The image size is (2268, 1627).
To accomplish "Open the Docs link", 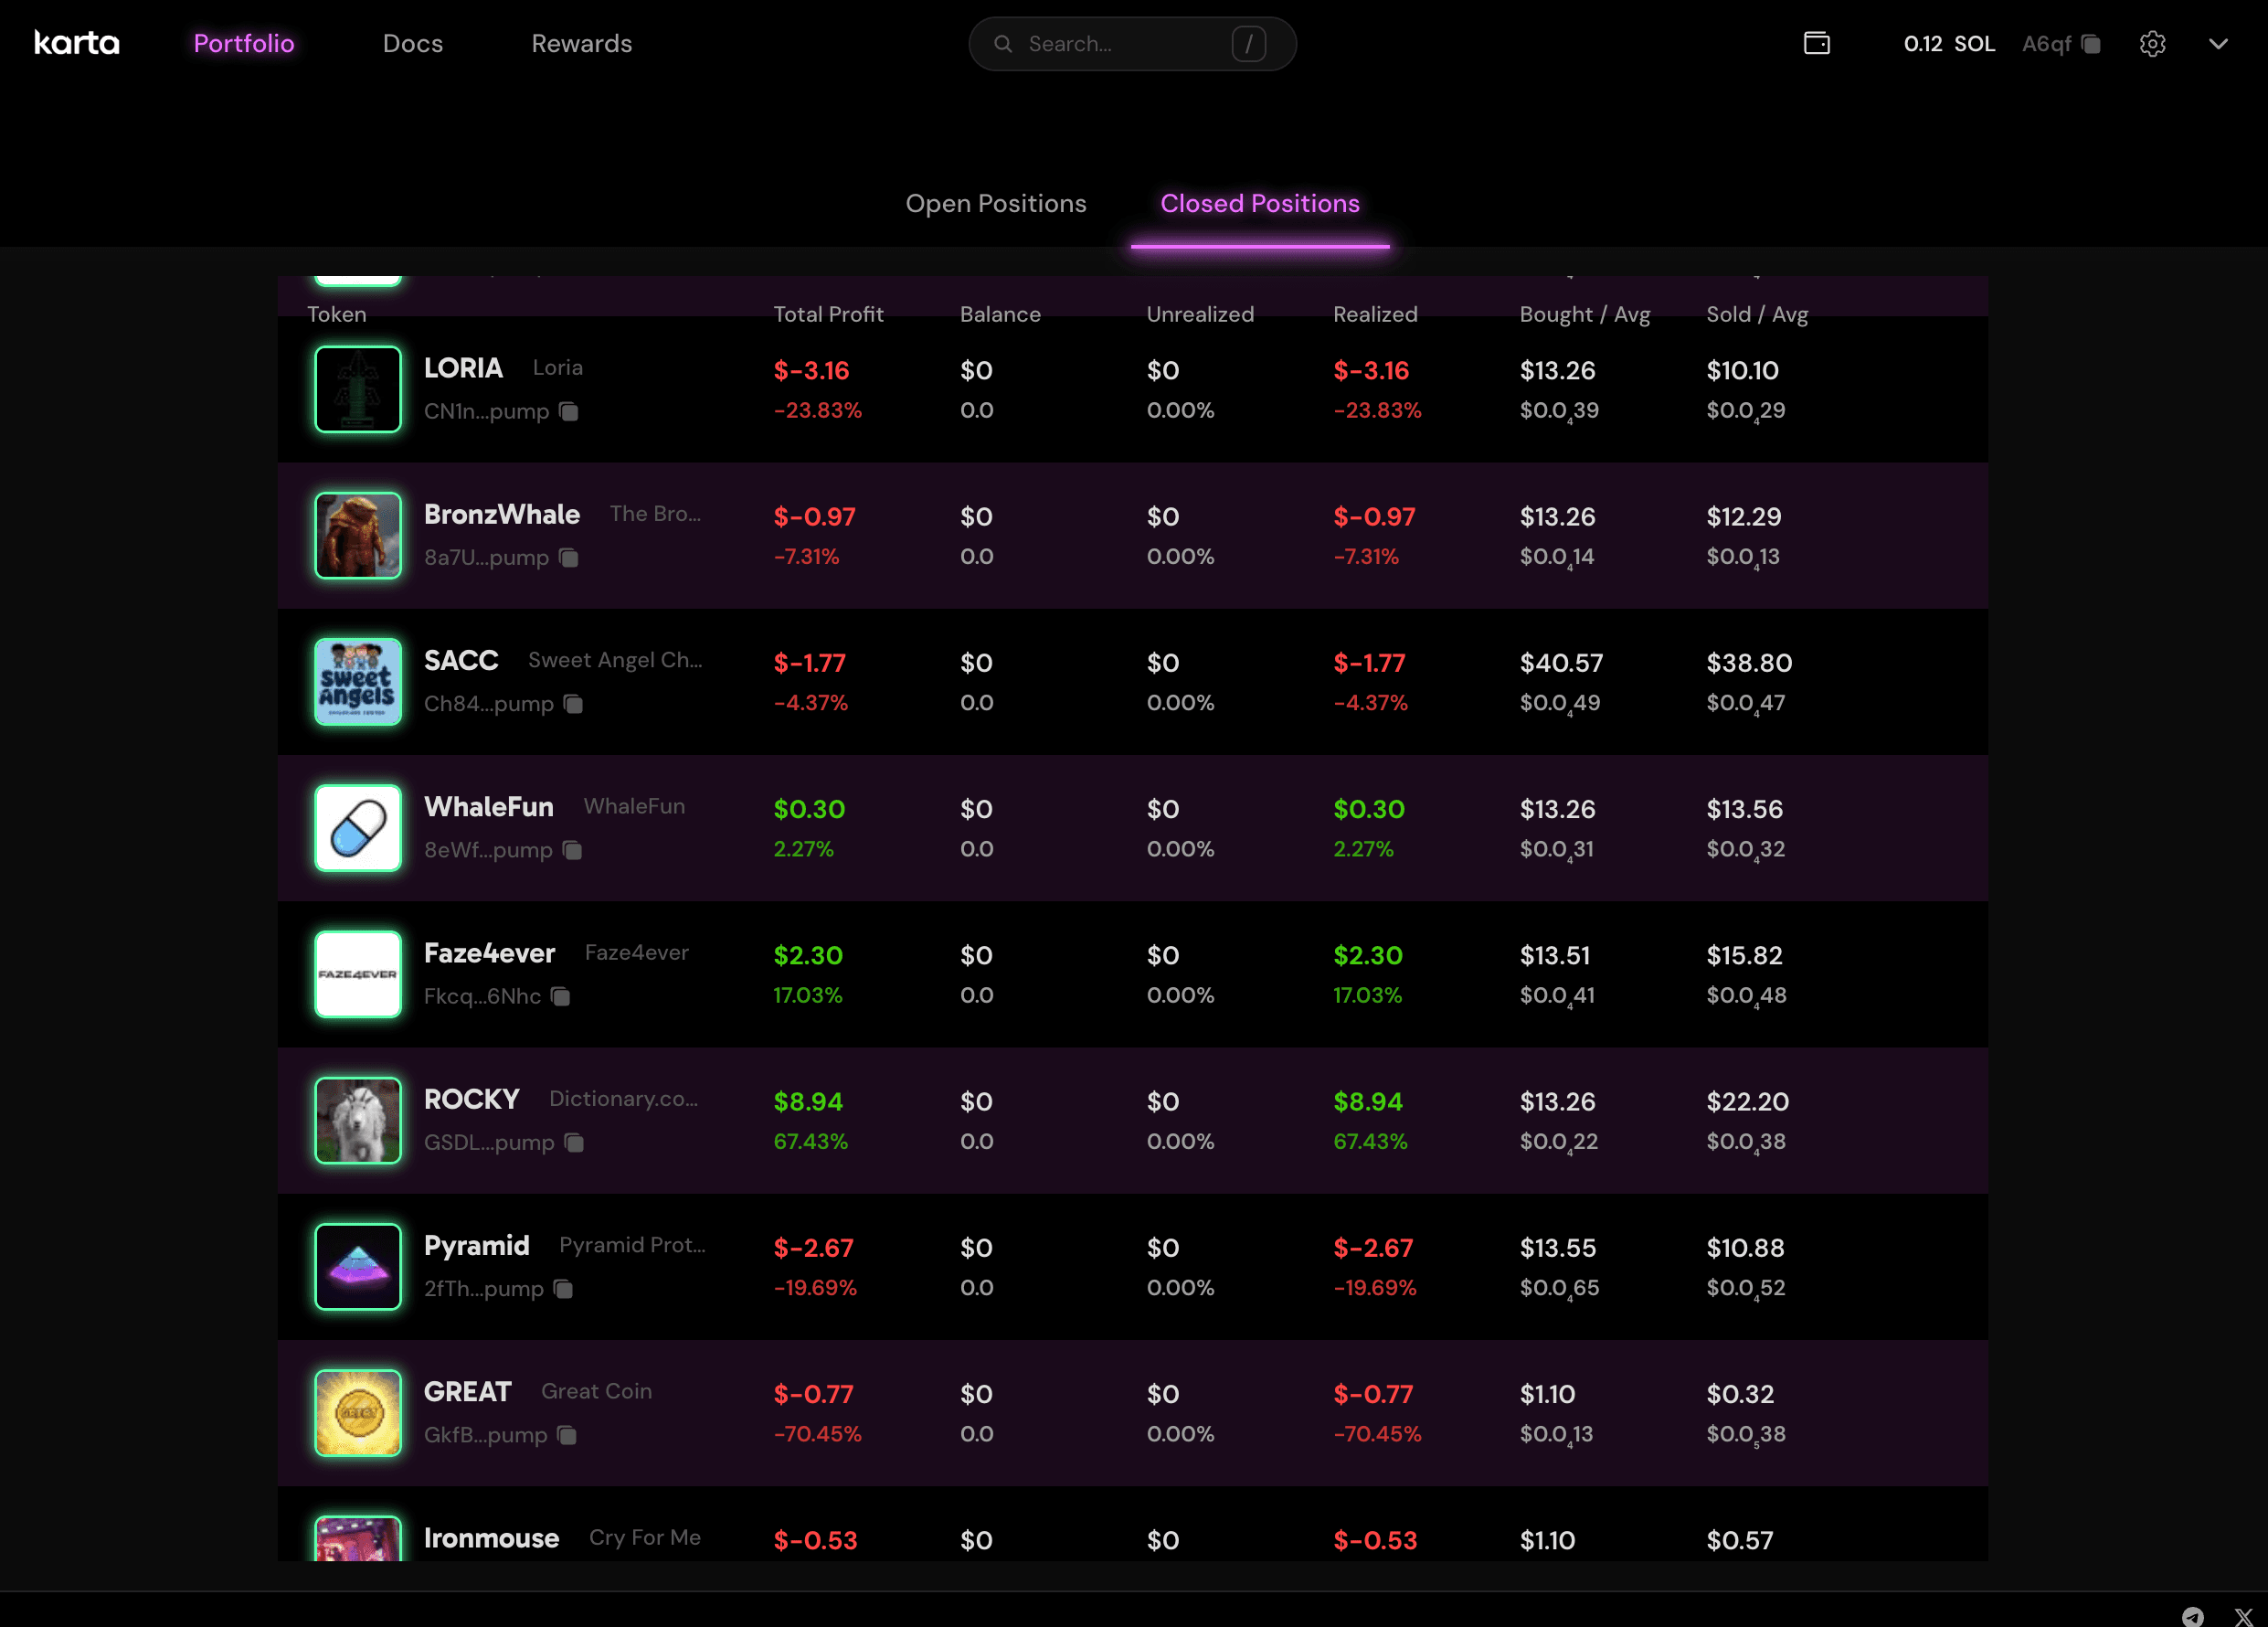I will click(412, 44).
